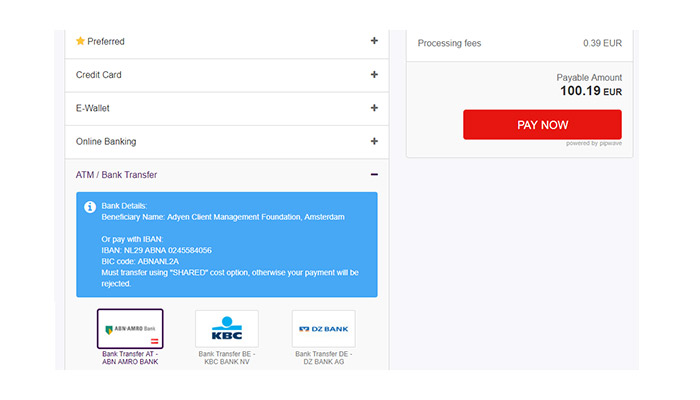The image size is (700, 400).
Task: Expand Online Banking using its plus icon
Action: coord(374,141)
